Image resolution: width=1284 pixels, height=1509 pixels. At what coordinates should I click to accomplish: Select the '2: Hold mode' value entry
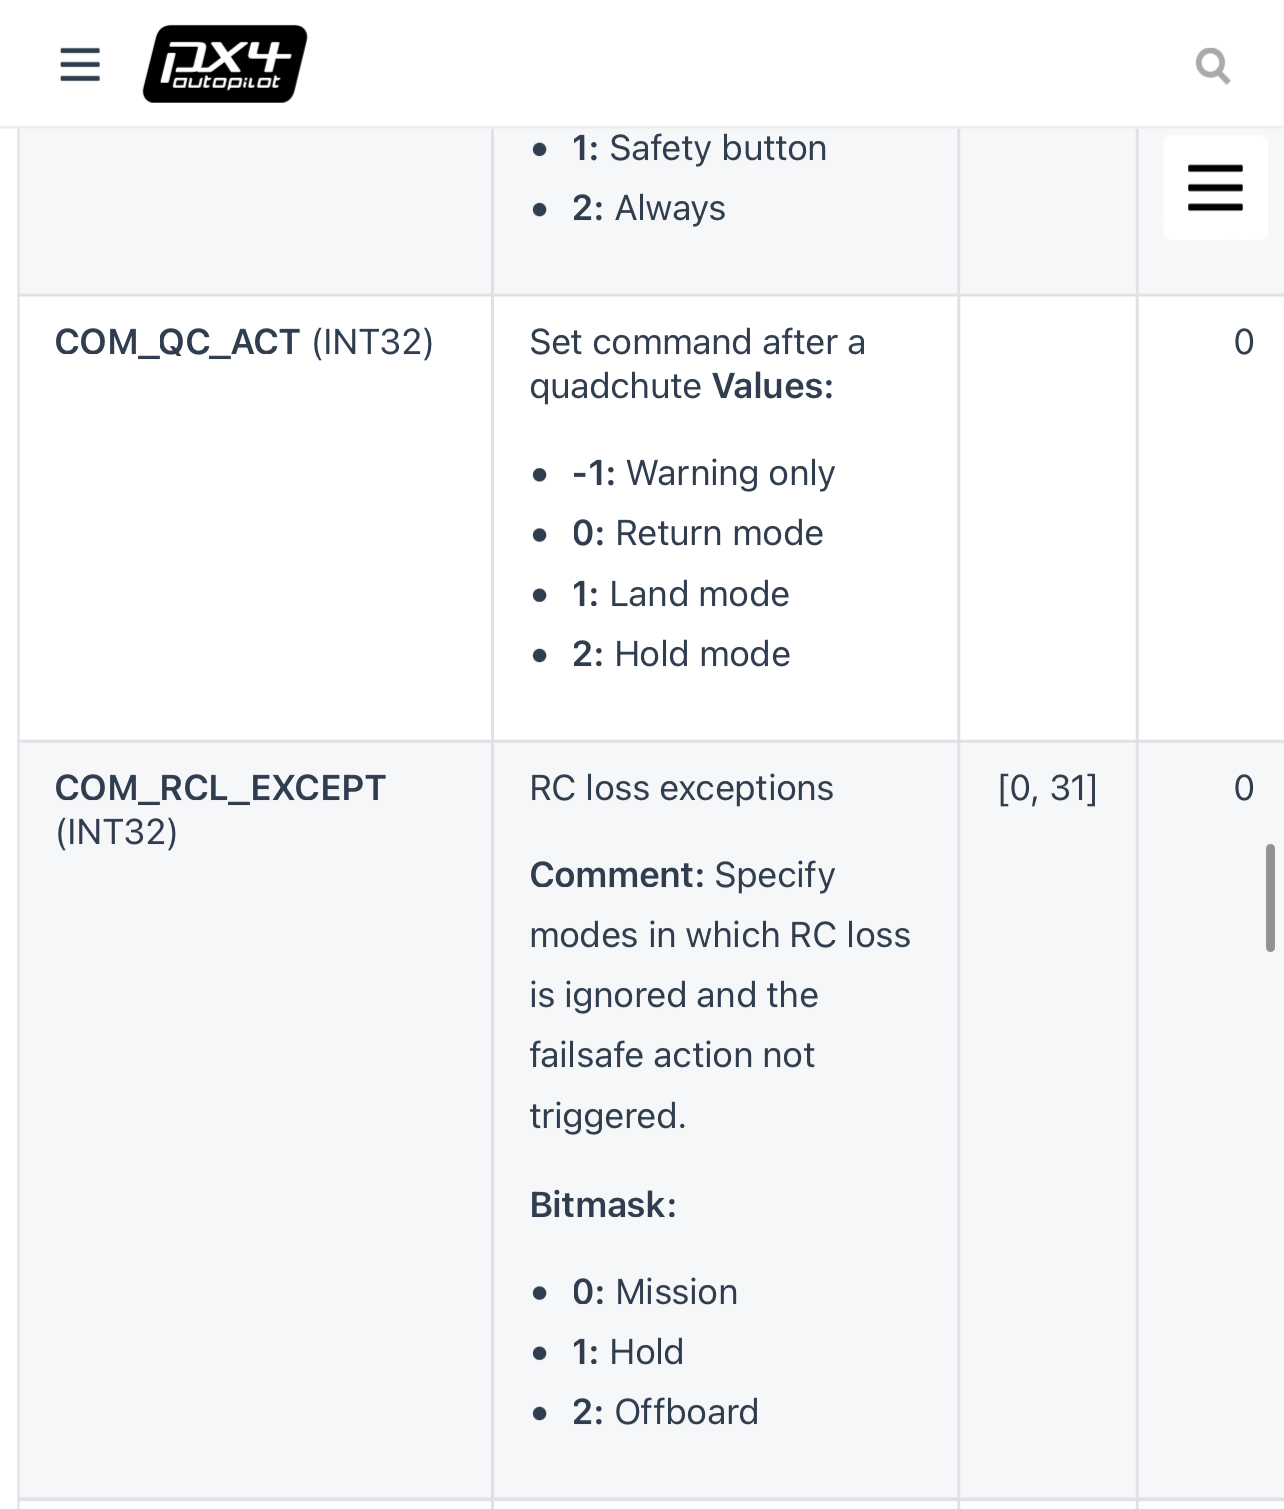680,653
